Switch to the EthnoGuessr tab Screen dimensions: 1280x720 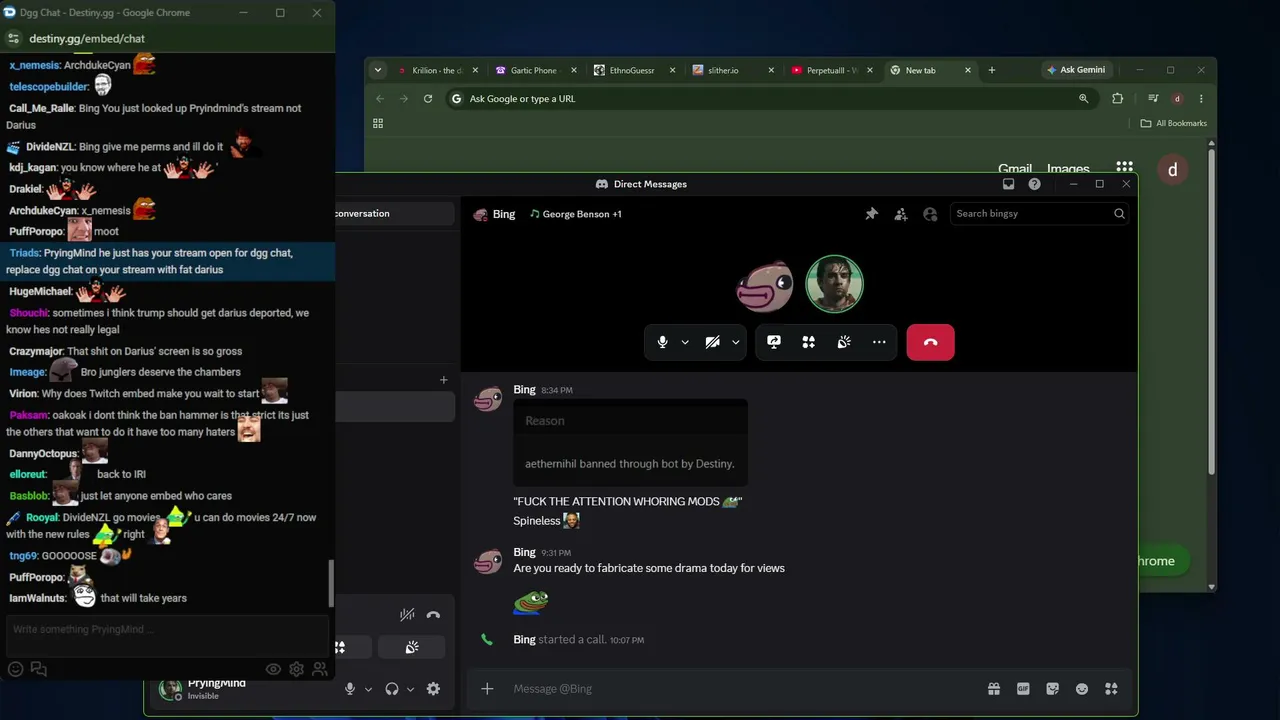tap(633, 70)
